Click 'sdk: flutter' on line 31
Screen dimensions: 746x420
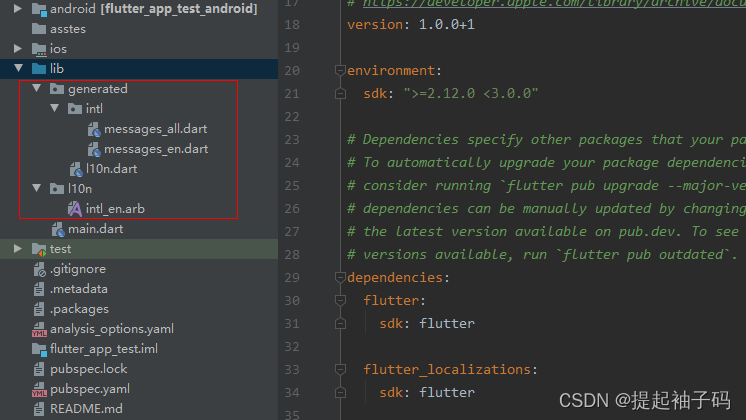(427, 323)
